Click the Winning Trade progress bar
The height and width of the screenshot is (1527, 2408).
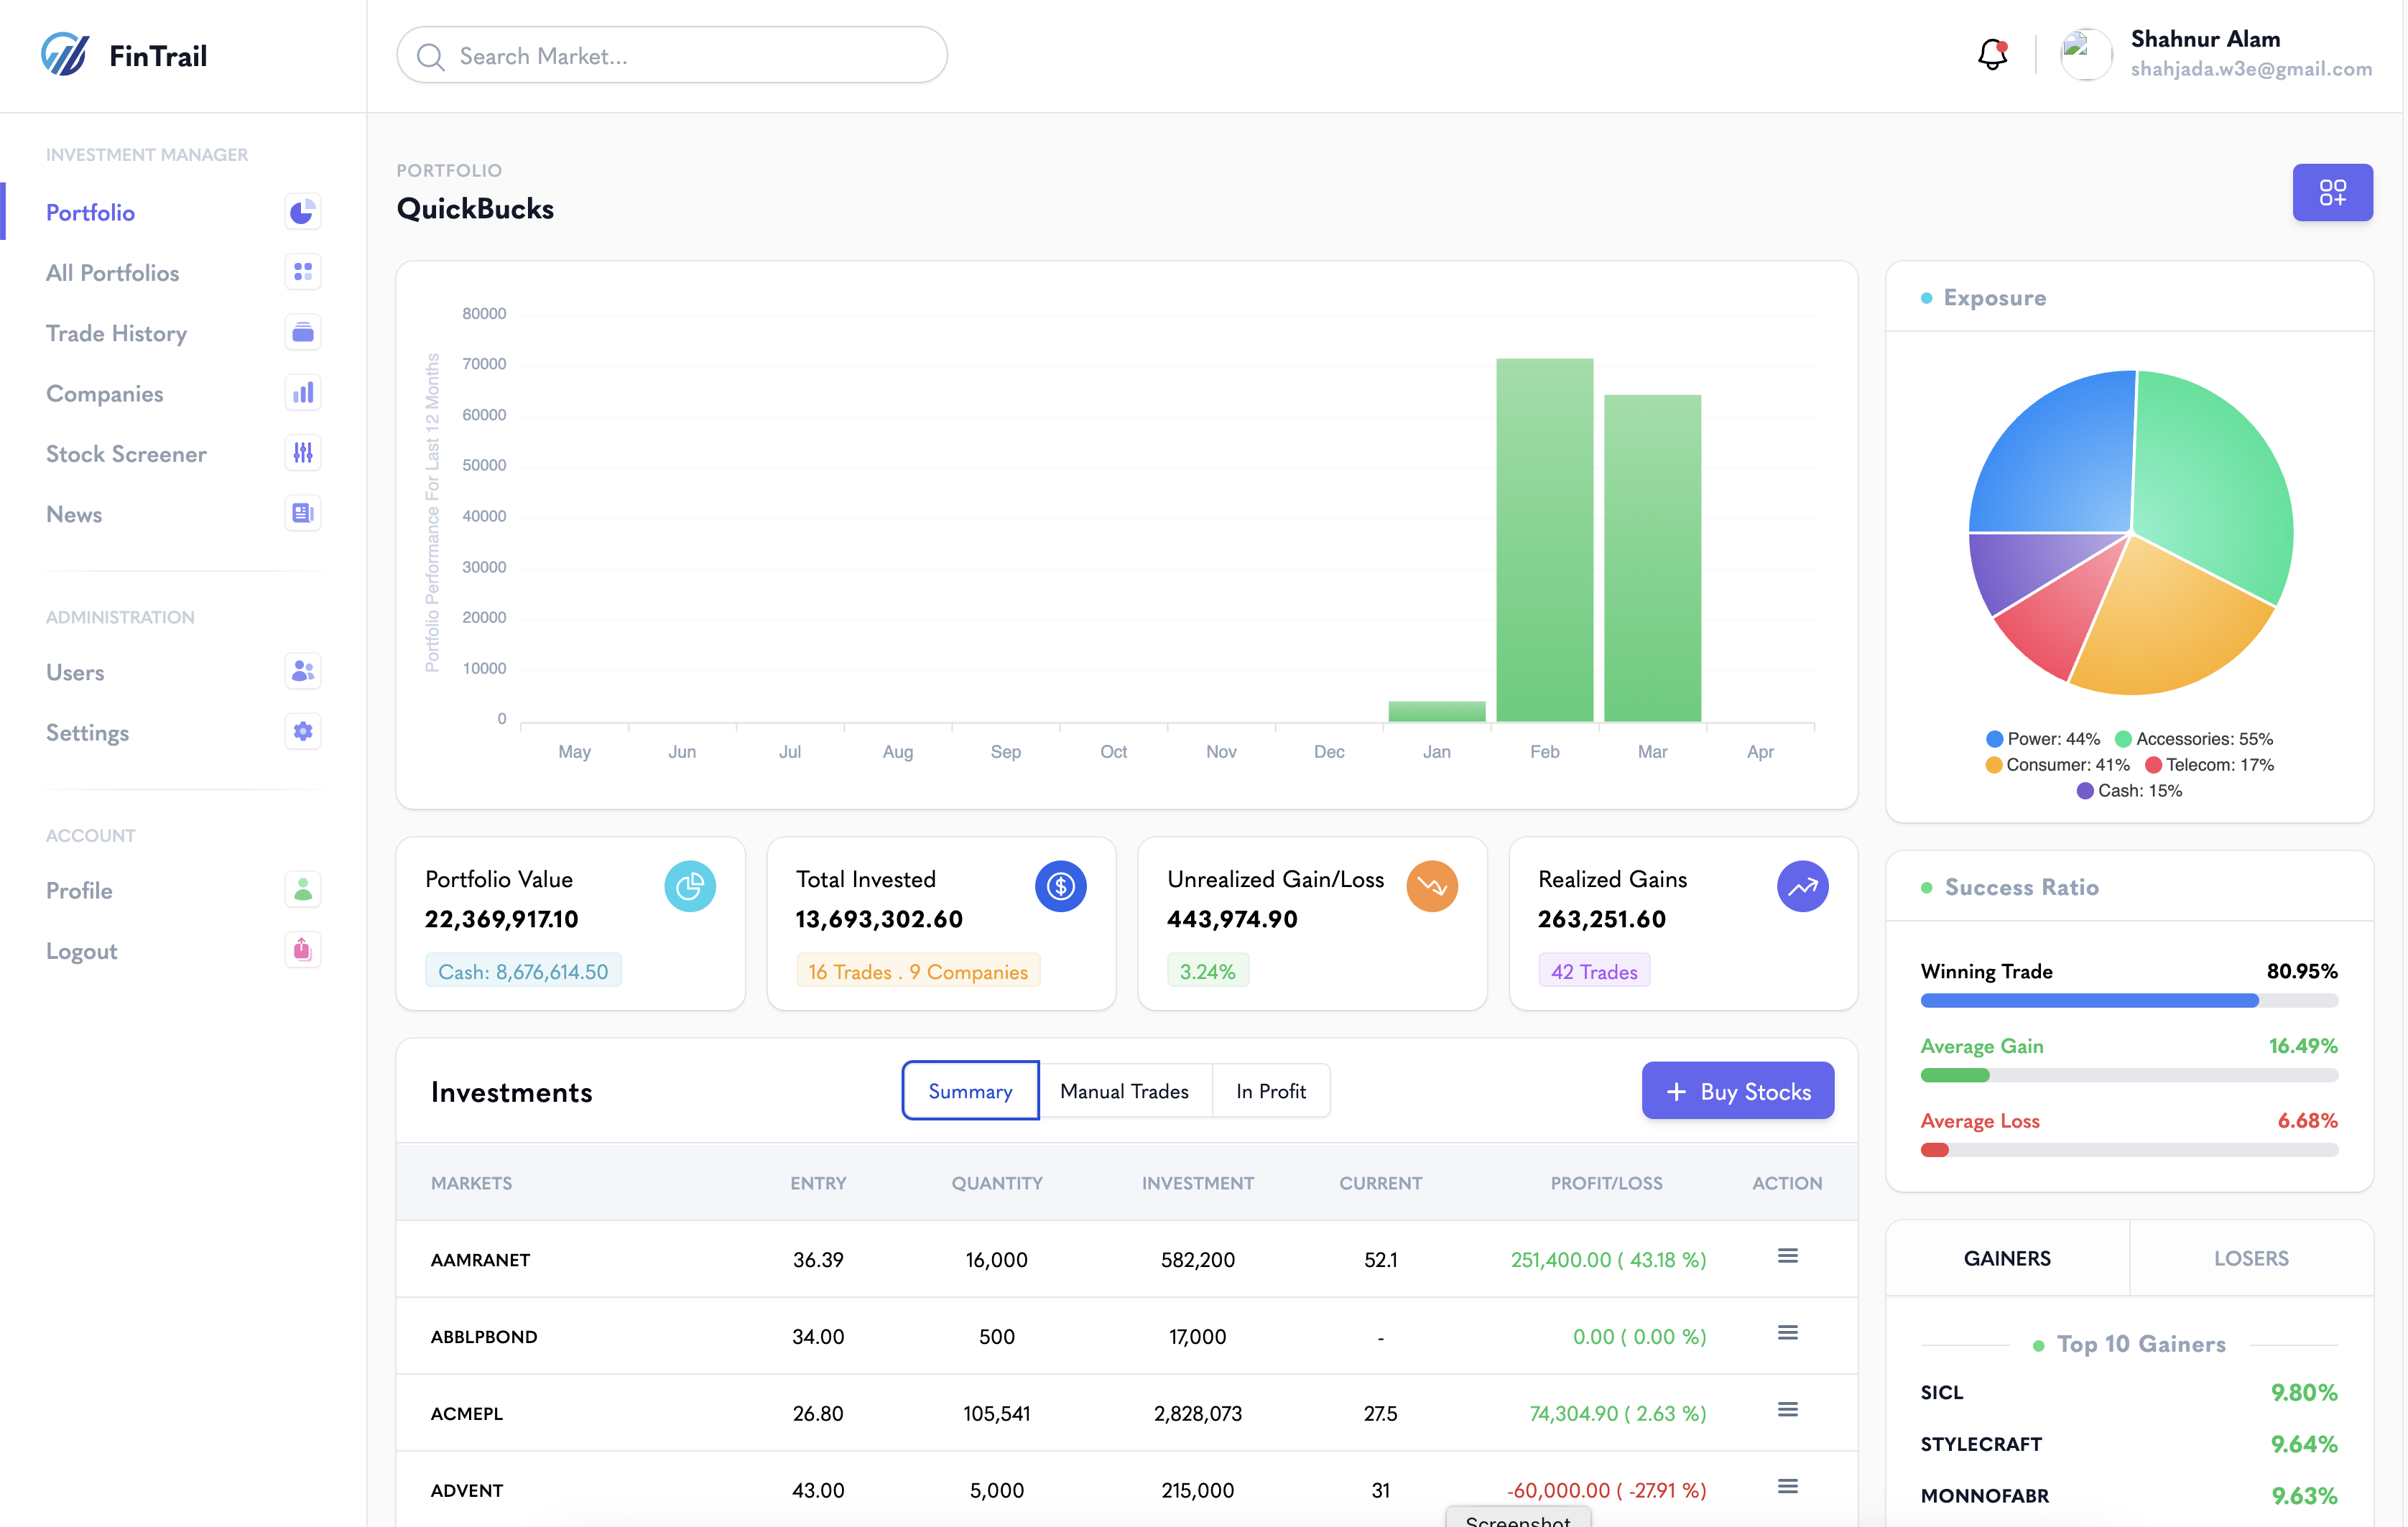2129,1001
